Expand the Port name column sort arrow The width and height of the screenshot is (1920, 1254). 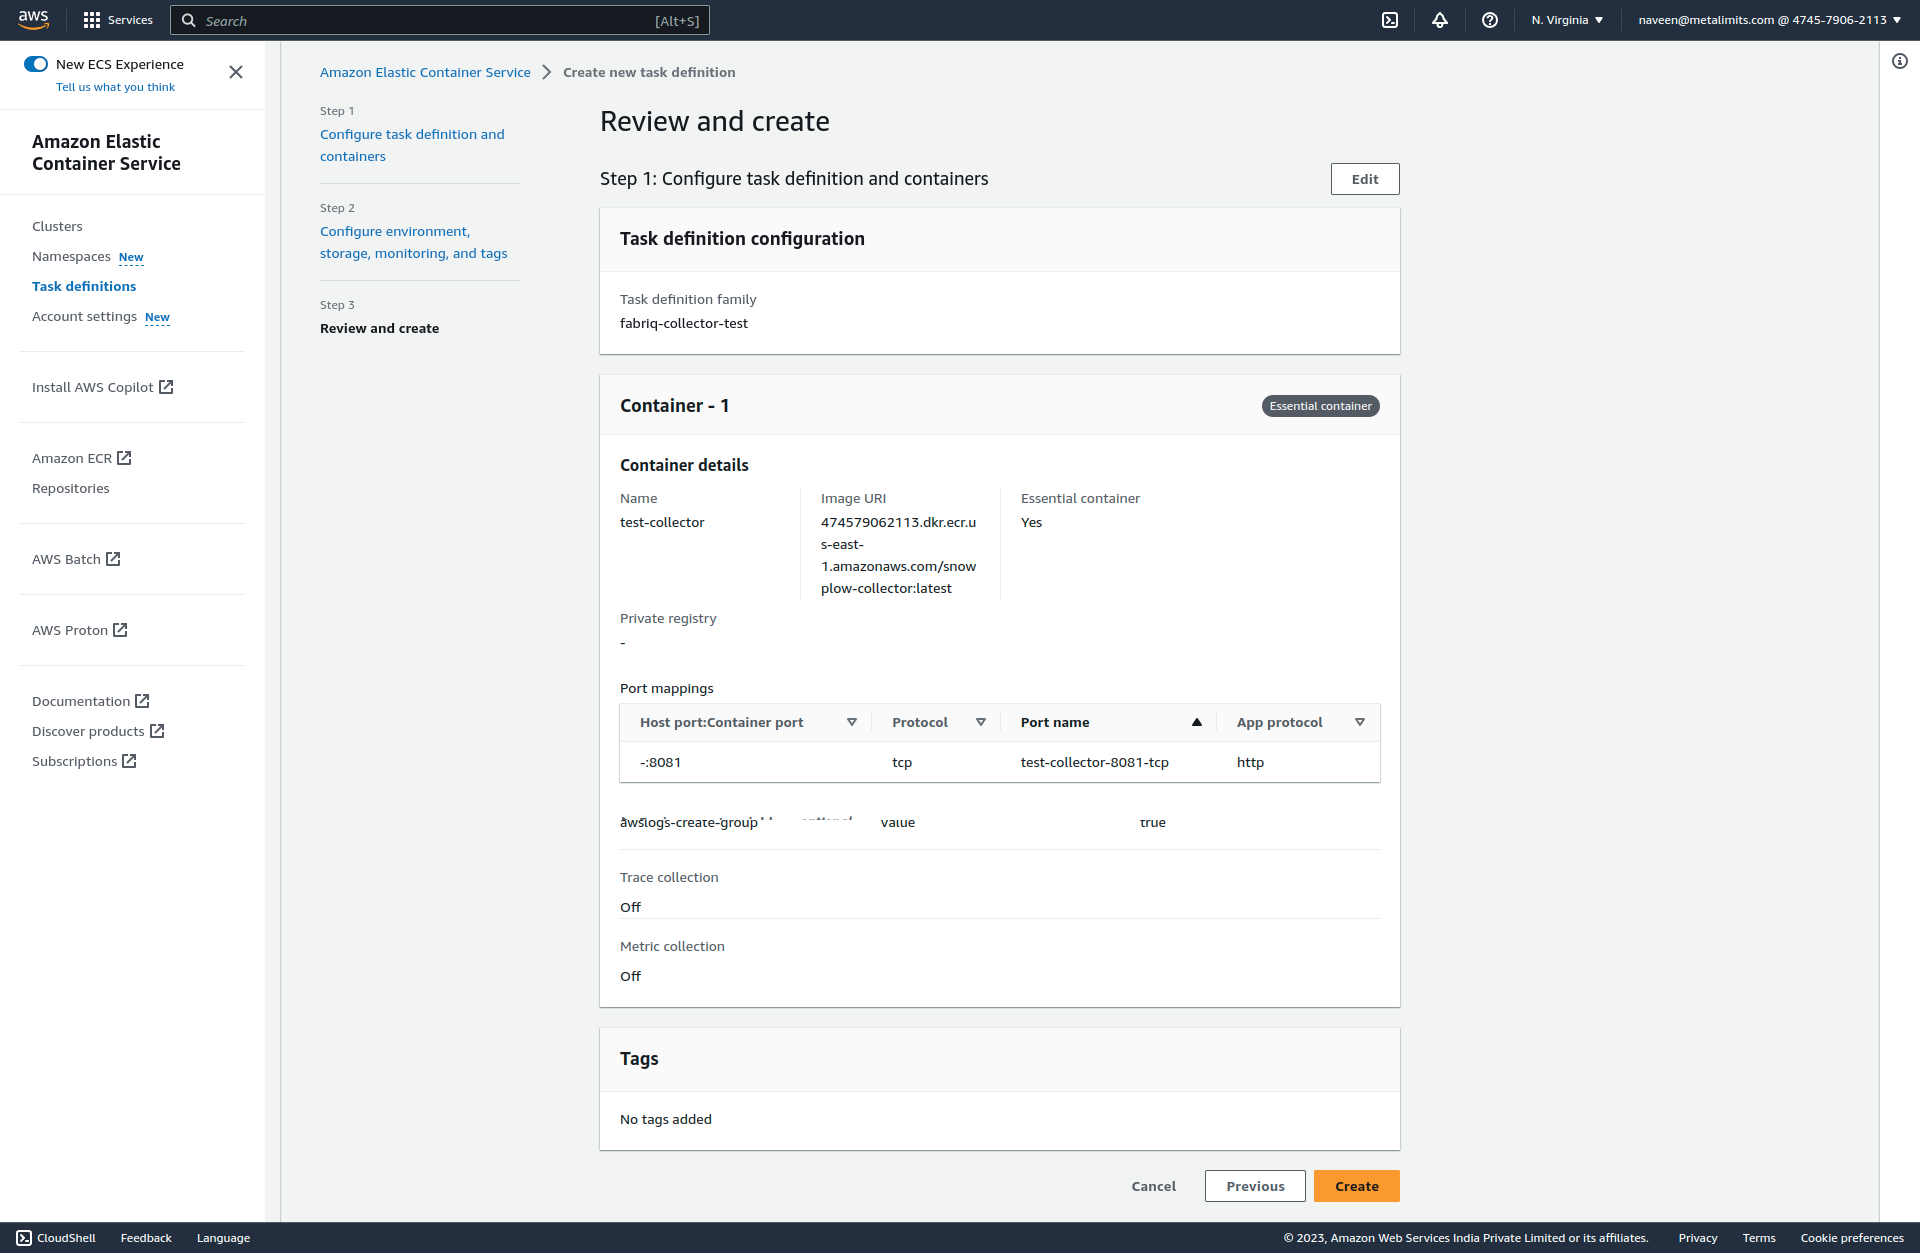pos(1195,722)
